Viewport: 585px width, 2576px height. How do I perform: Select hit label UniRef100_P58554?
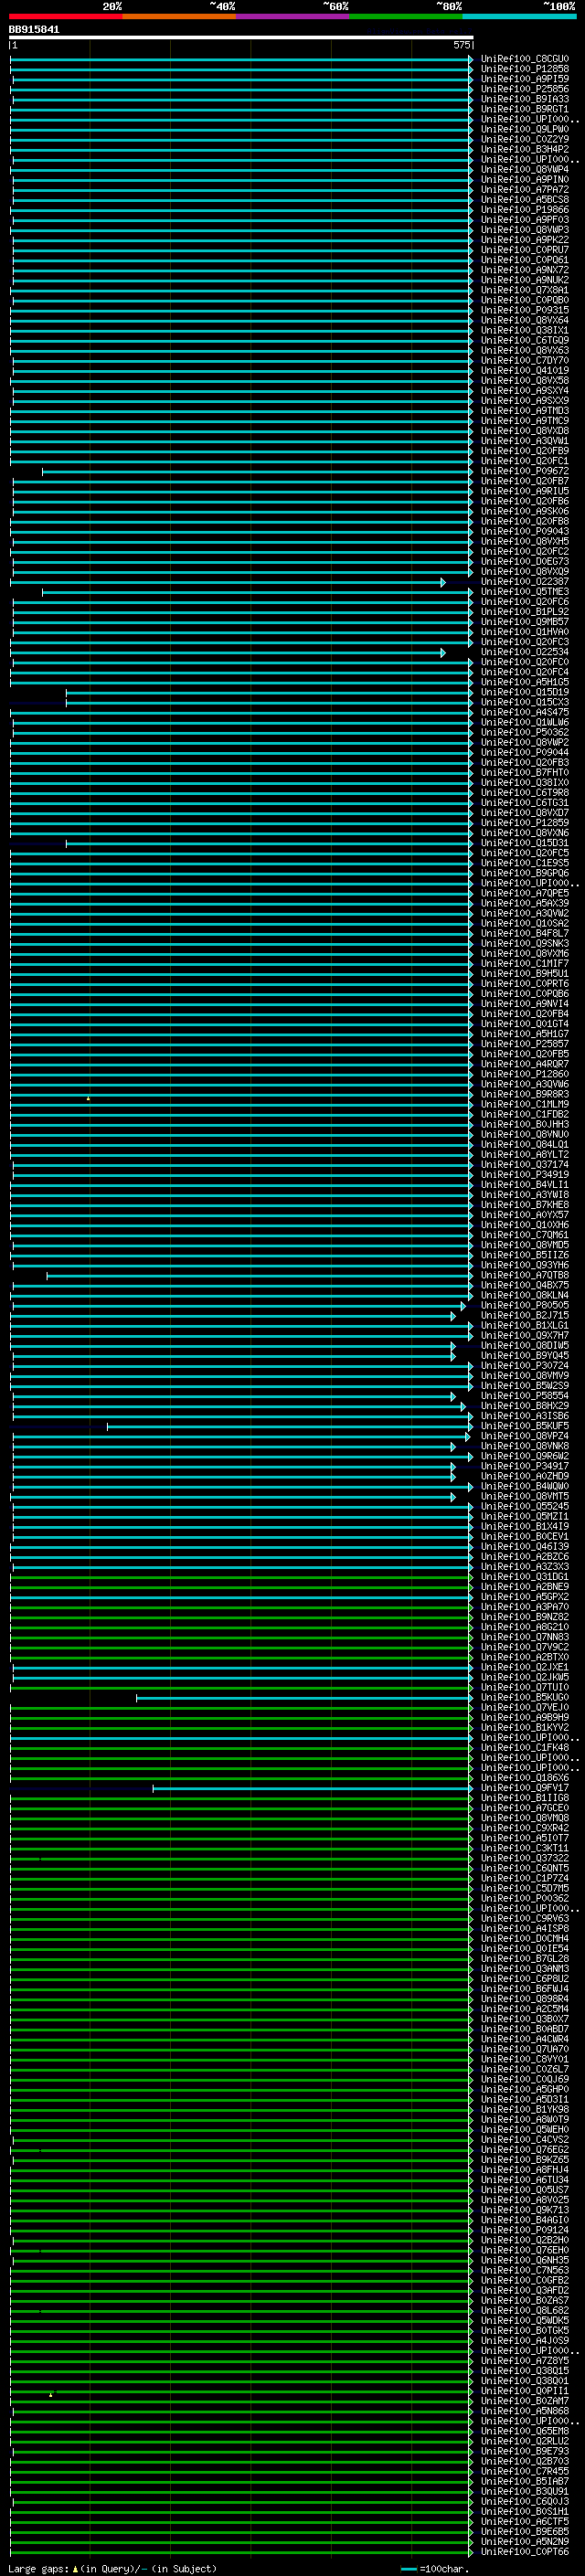[524, 1396]
